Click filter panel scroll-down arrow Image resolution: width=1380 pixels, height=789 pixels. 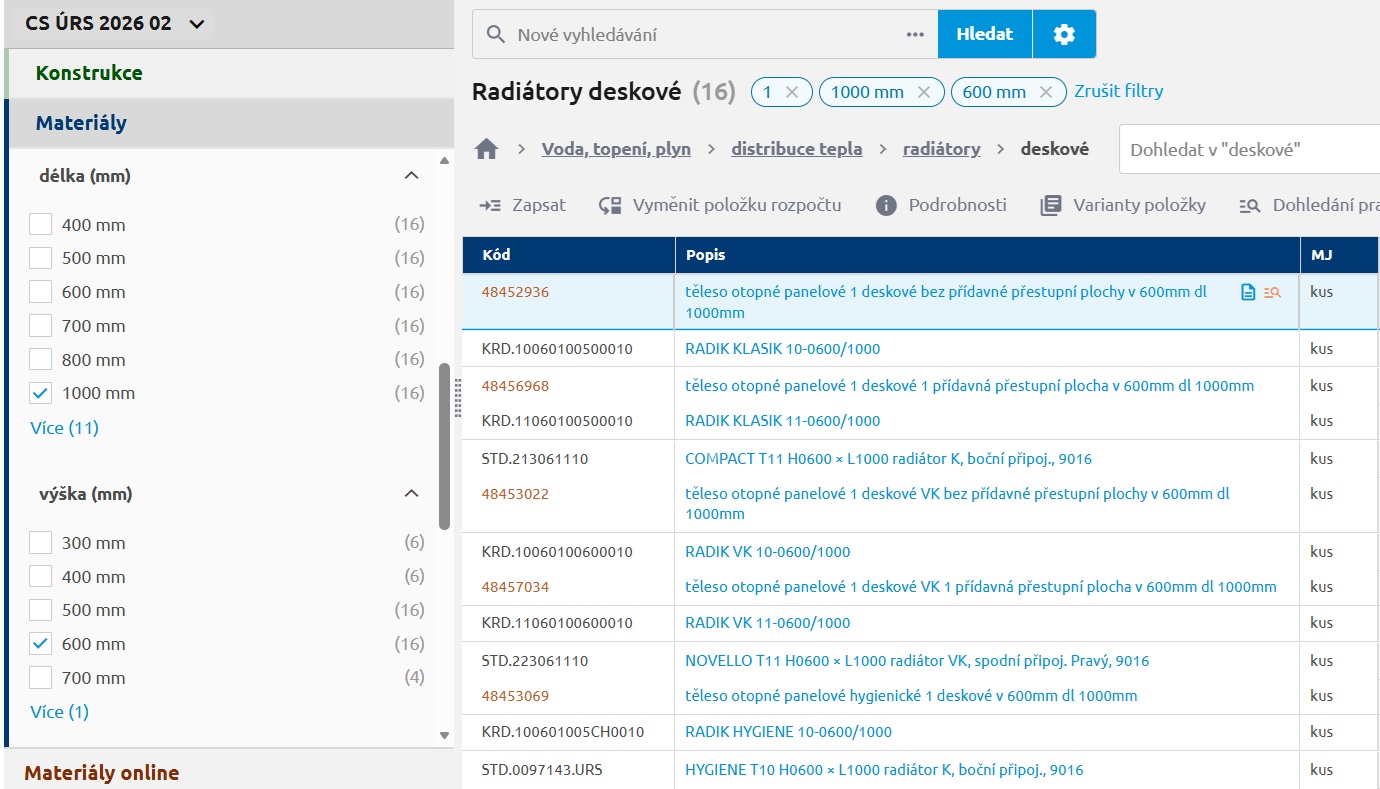click(445, 735)
